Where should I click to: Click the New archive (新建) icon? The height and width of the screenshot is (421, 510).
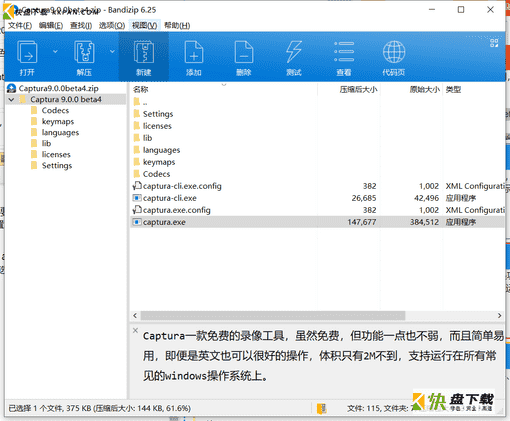pyautogui.click(x=144, y=52)
